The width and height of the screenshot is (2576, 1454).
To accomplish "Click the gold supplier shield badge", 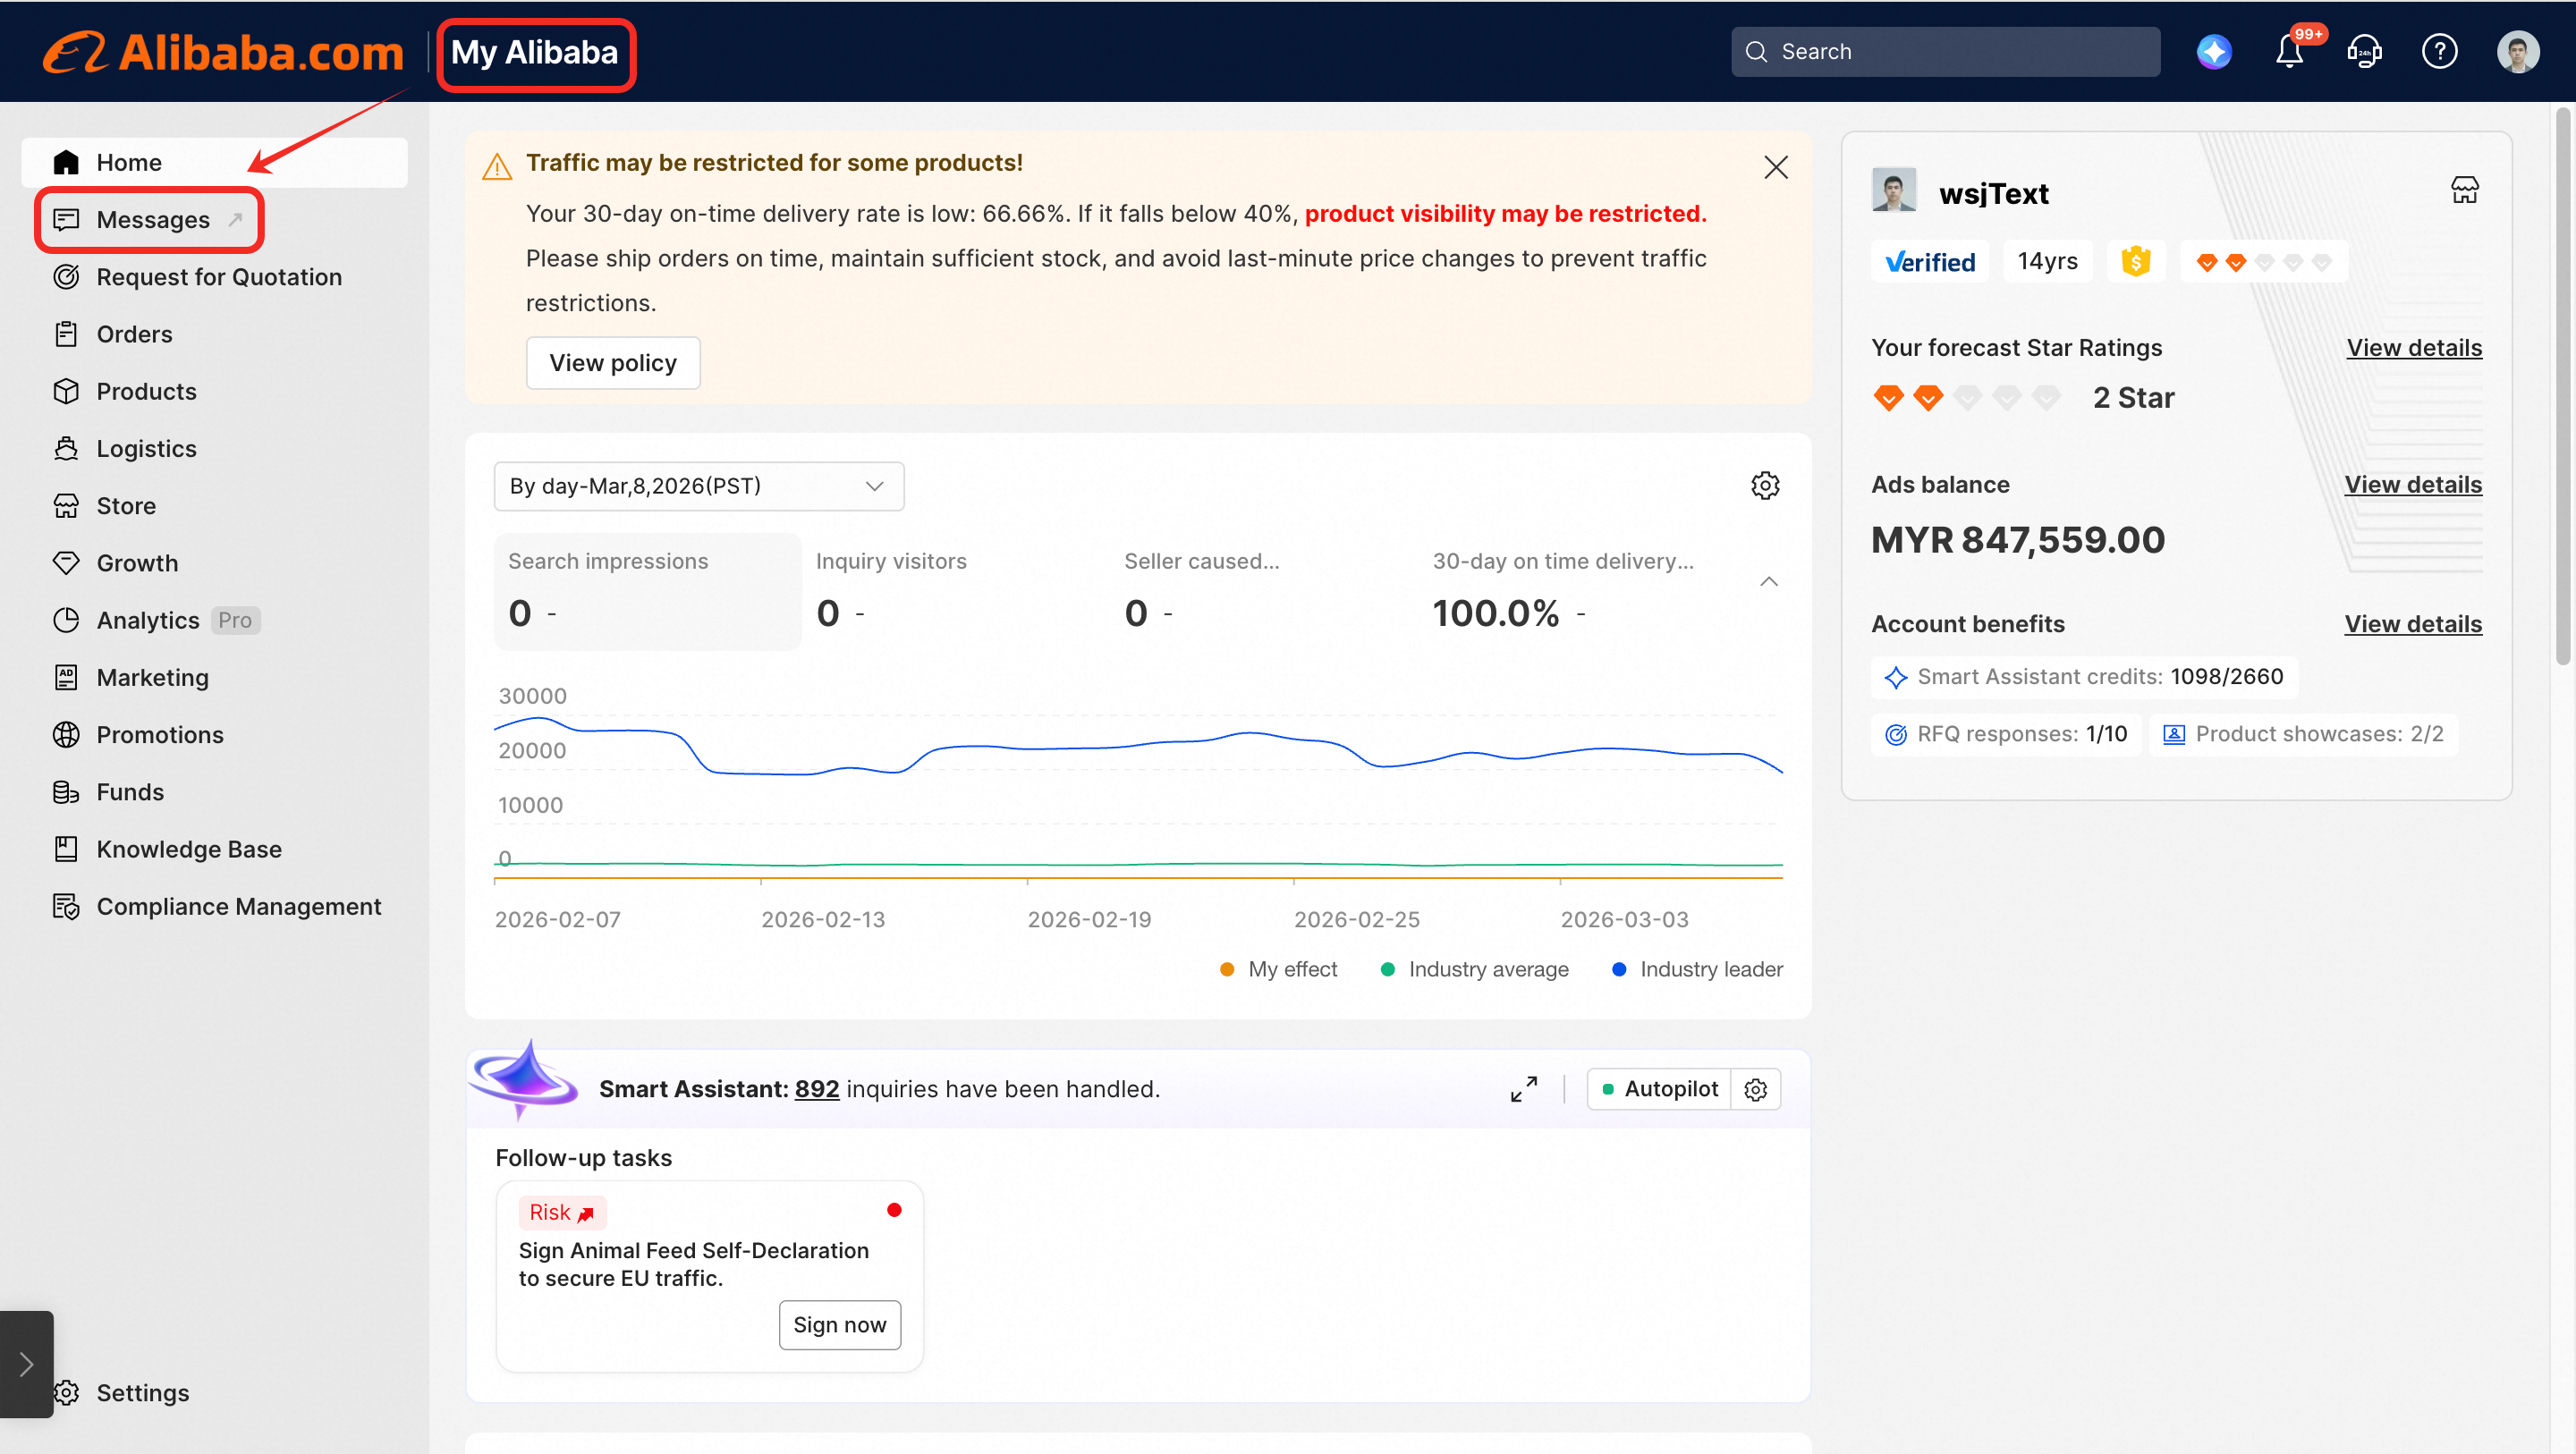I will click(2135, 261).
